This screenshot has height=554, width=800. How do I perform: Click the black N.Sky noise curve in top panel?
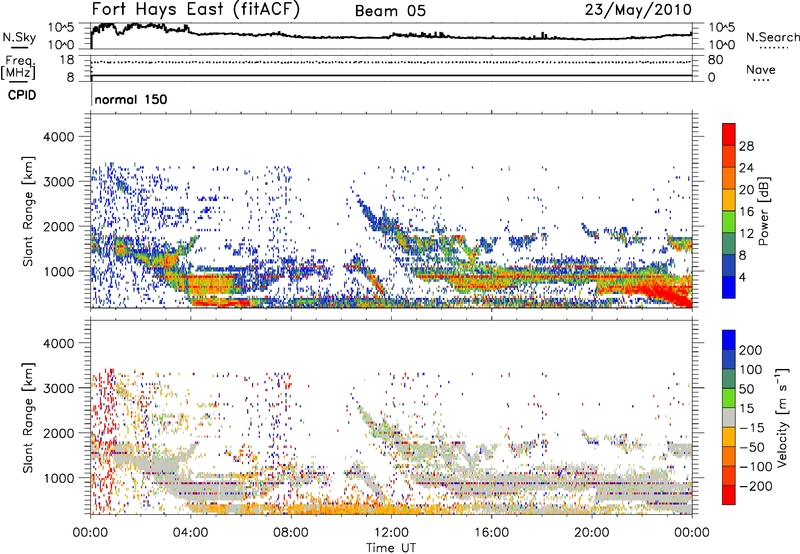click(391, 35)
